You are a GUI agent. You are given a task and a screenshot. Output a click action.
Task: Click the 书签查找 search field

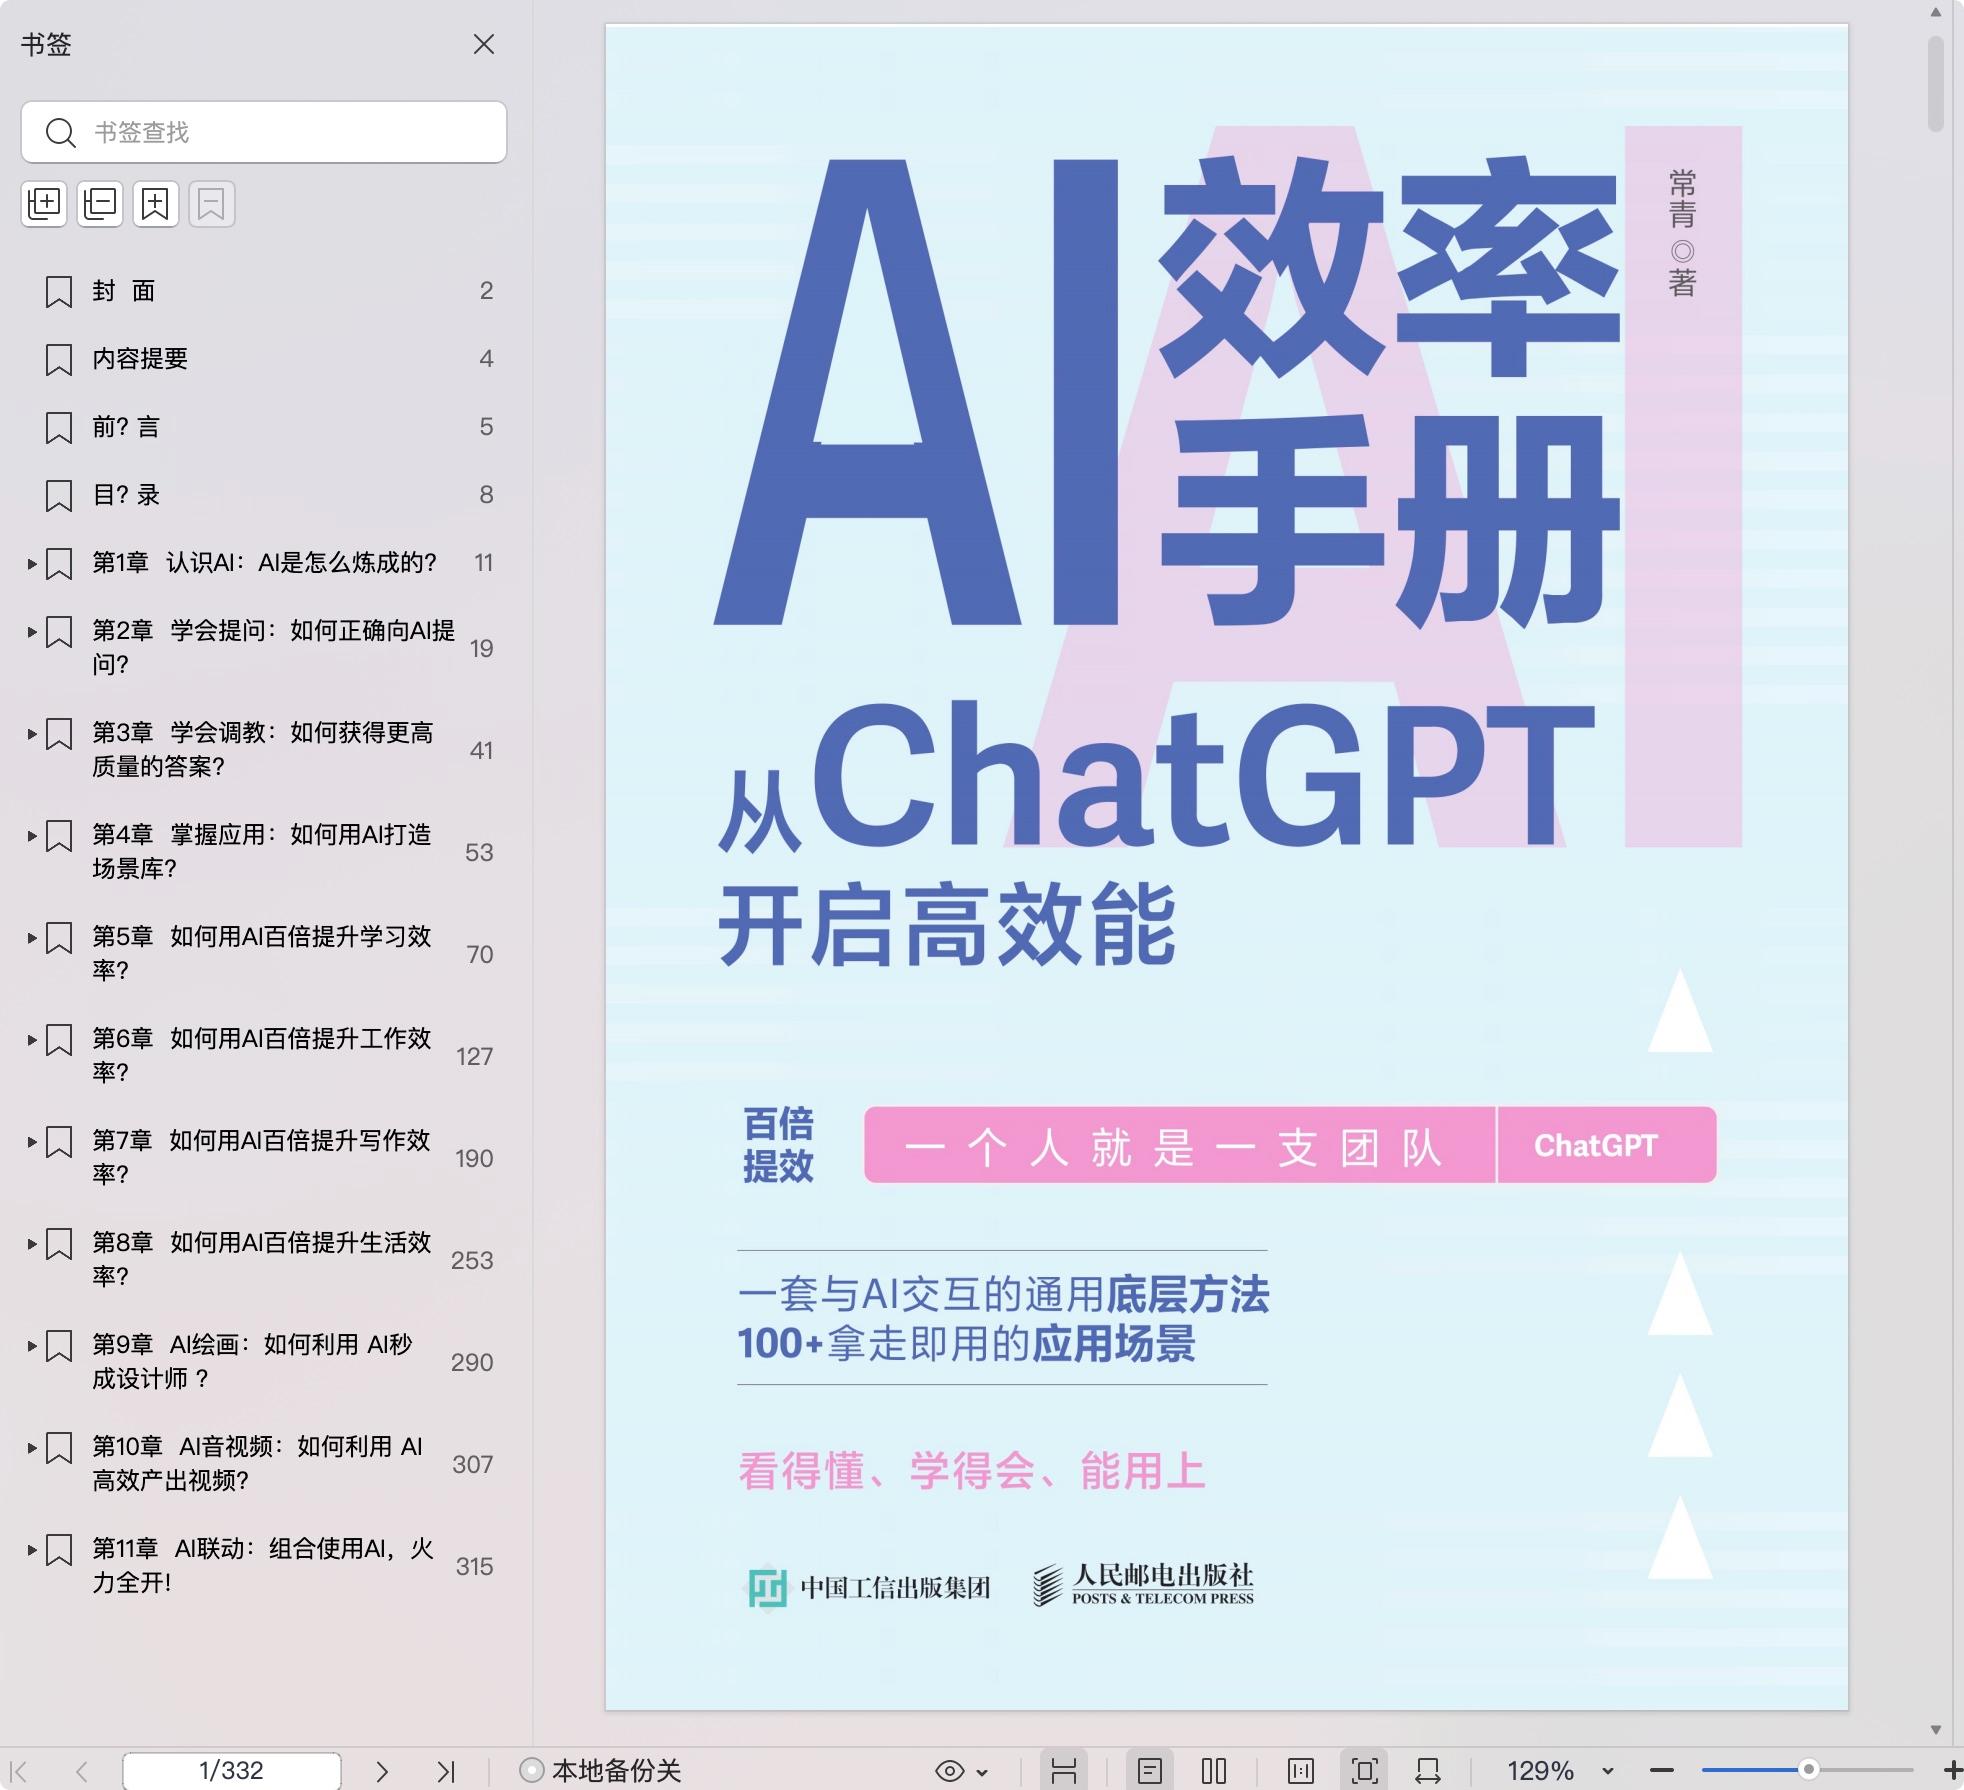coord(264,132)
